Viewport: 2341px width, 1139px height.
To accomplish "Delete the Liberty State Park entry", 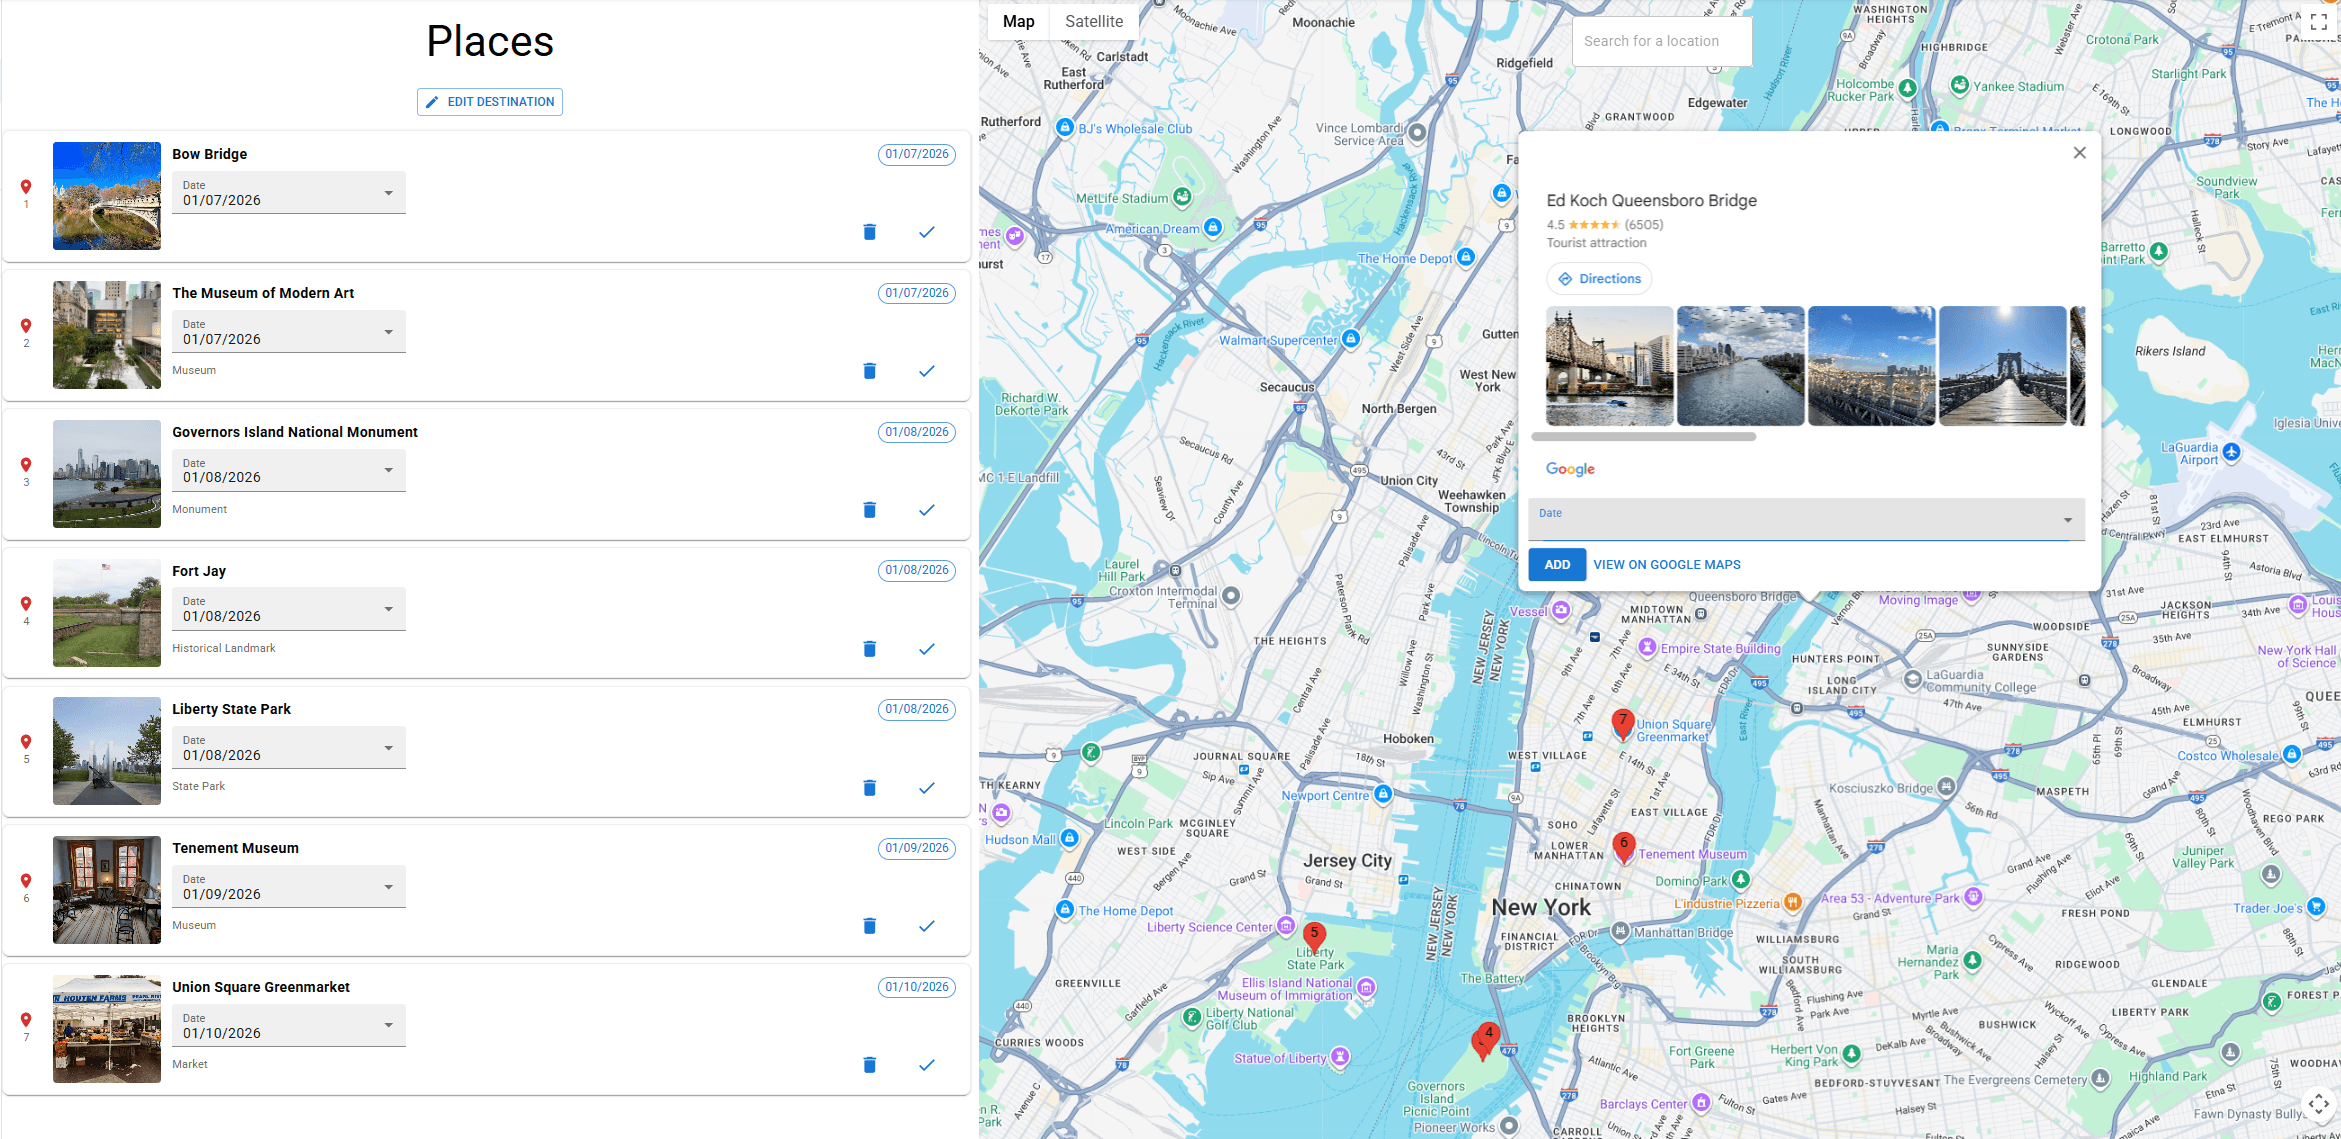I will (869, 787).
